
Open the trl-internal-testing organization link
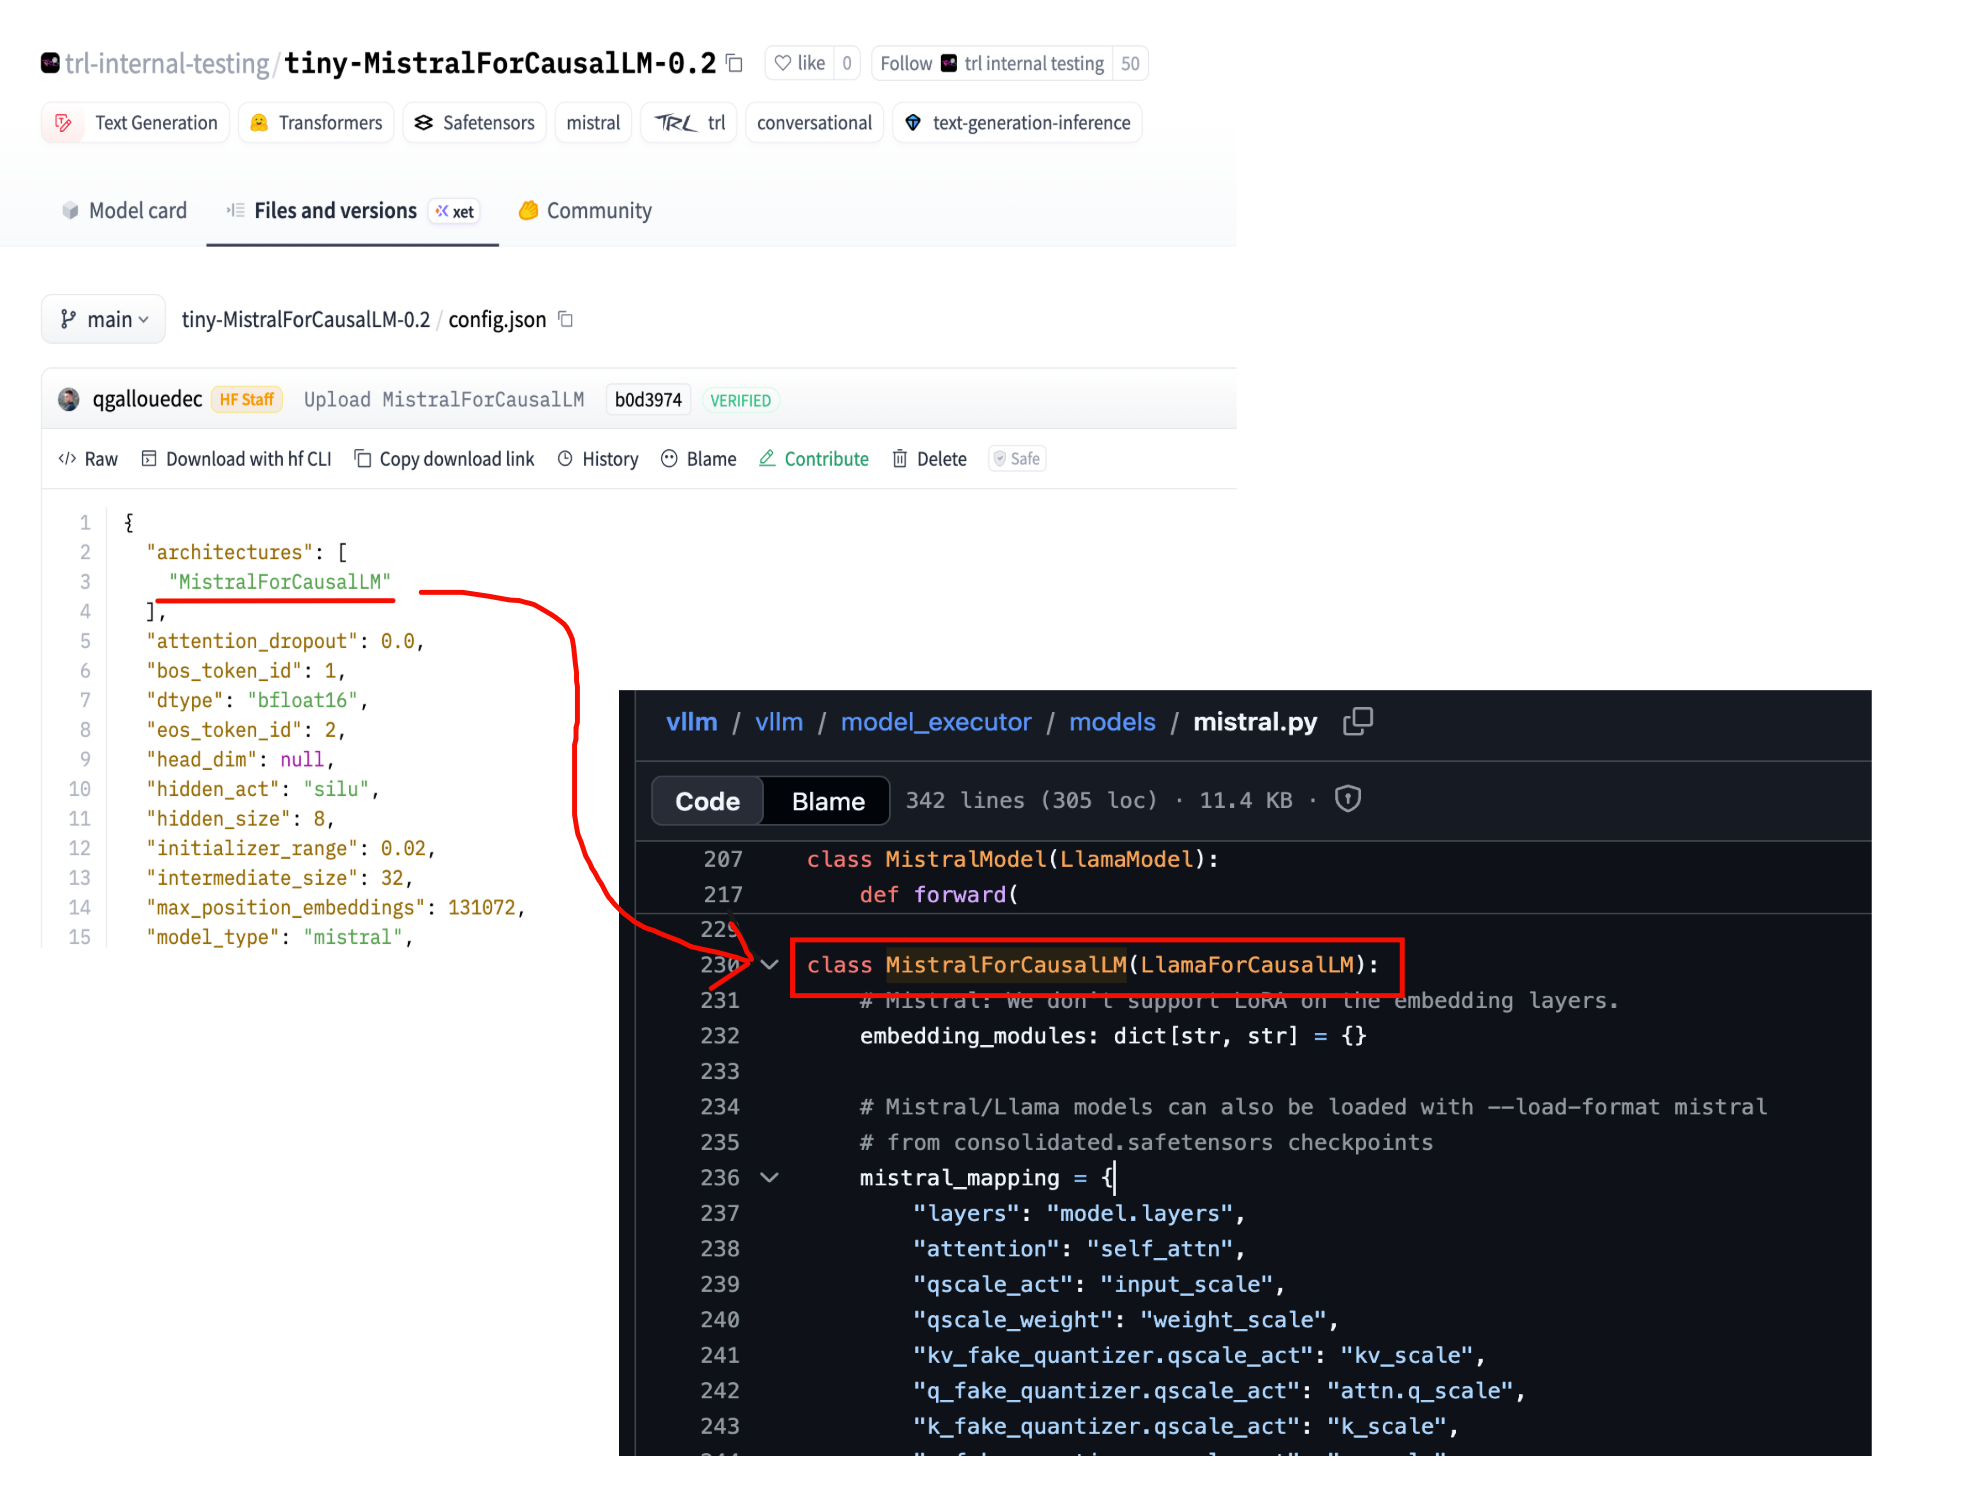tap(167, 64)
